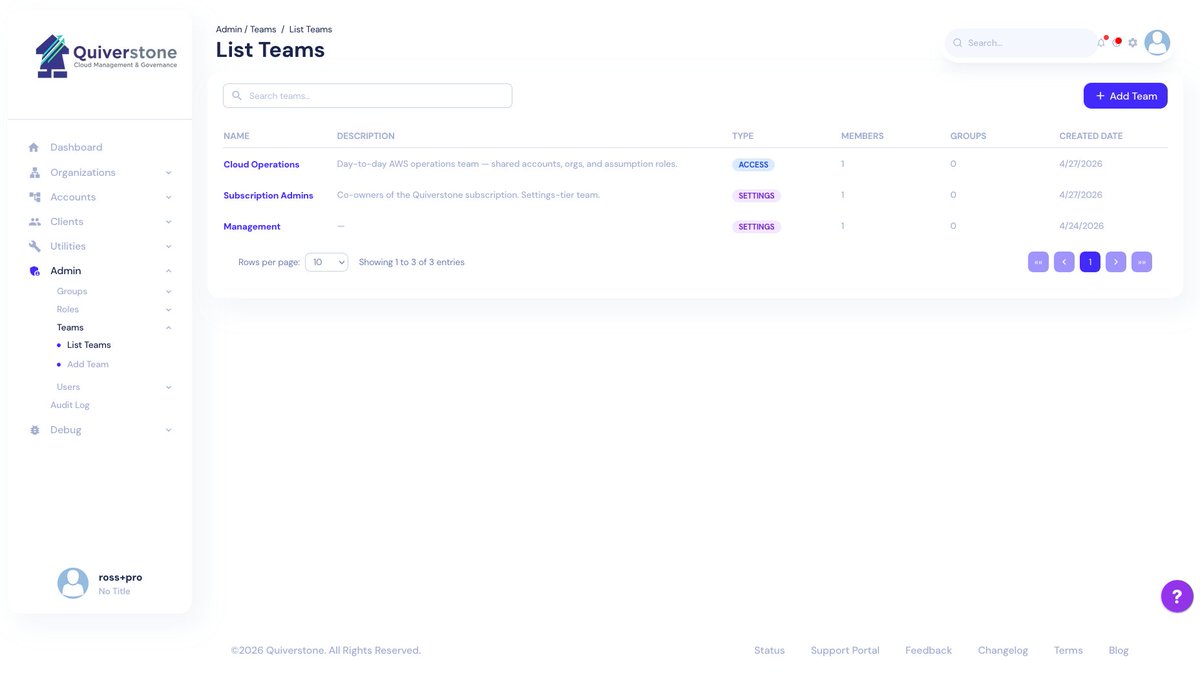Image resolution: width=1200 pixels, height=688 pixels.
Task: Open the Audit Log menu item
Action: coord(70,405)
